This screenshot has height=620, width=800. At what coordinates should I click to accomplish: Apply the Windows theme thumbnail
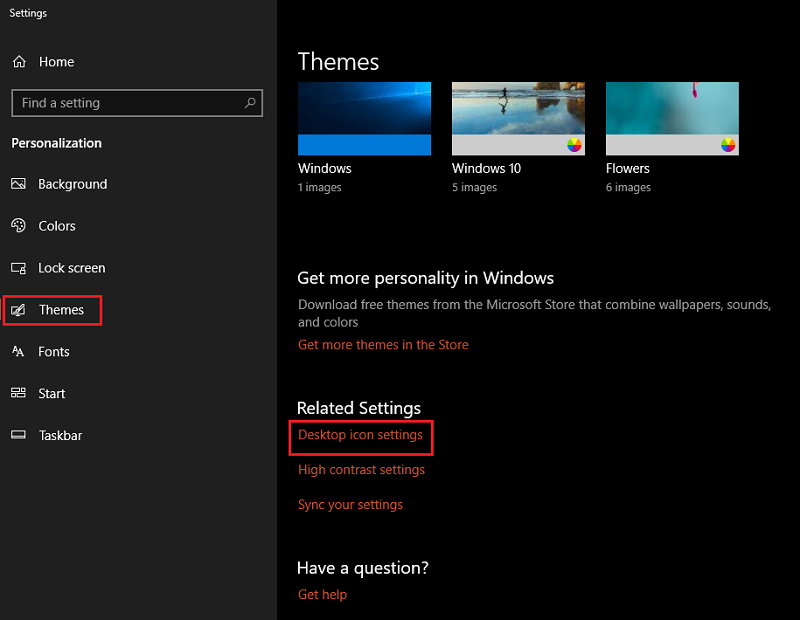(364, 118)
